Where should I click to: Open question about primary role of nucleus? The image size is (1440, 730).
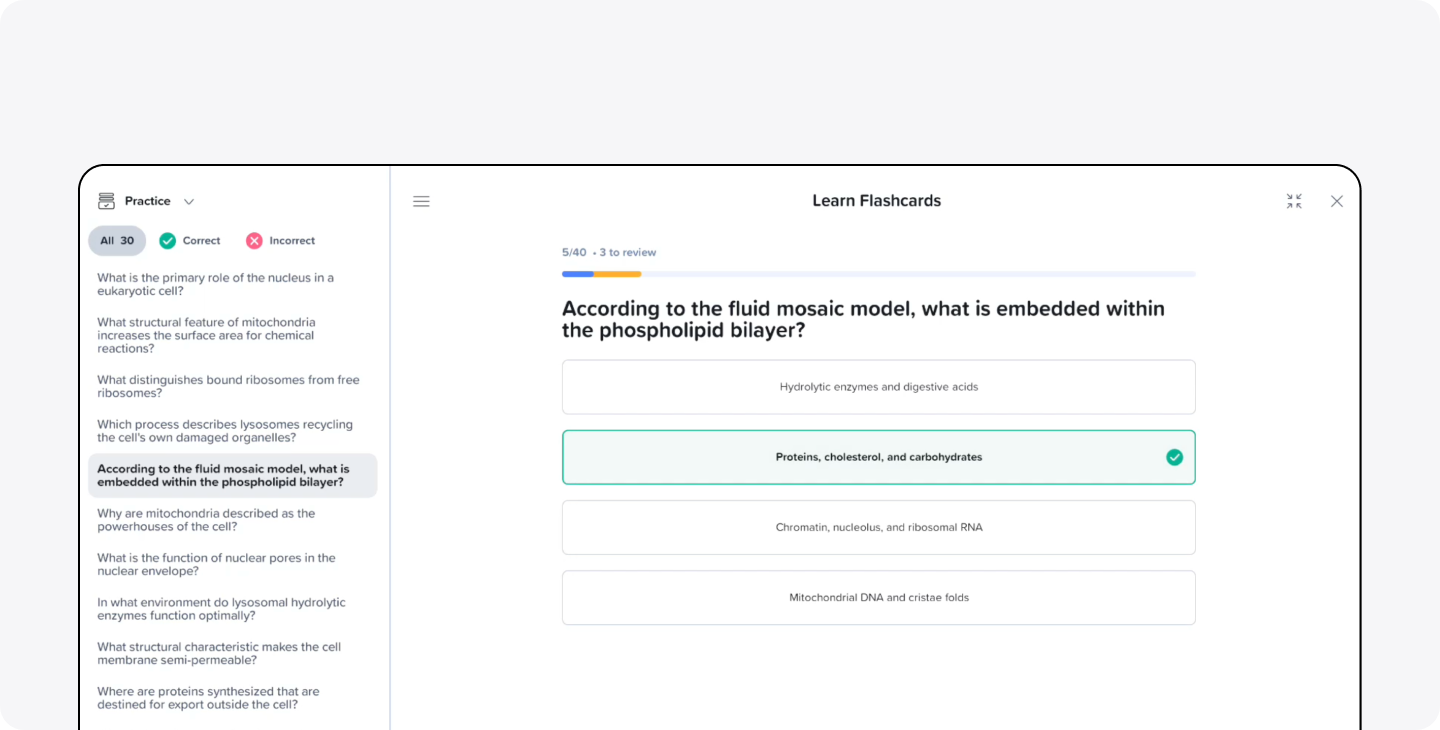216,285
